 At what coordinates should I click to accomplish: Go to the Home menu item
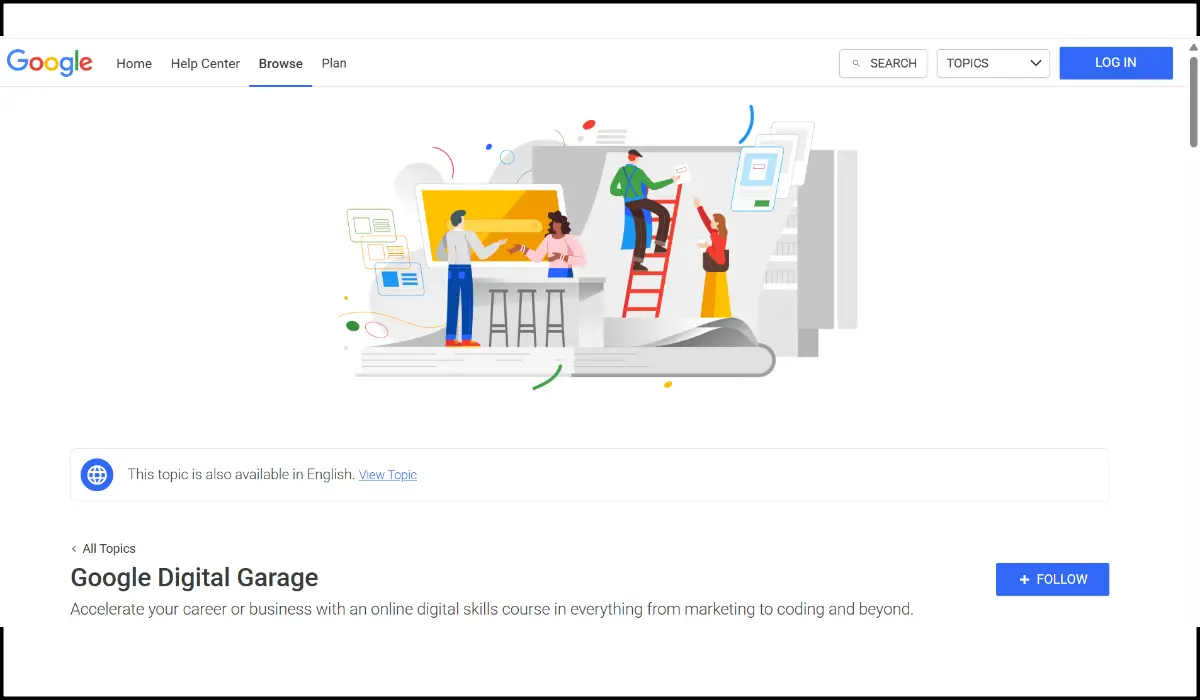point(134,63)
